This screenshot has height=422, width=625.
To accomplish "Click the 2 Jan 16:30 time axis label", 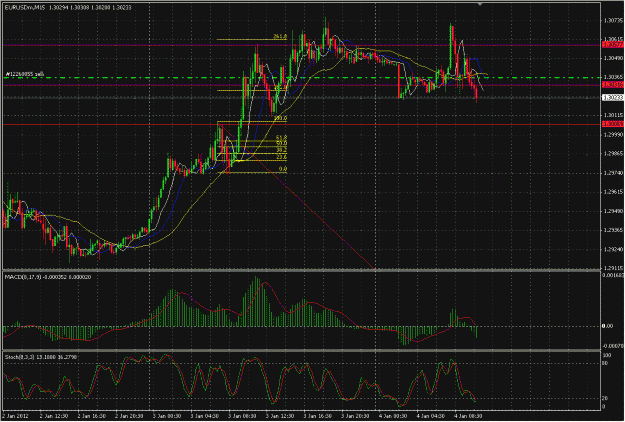I will pyautogui.click(x=92, y=416).
